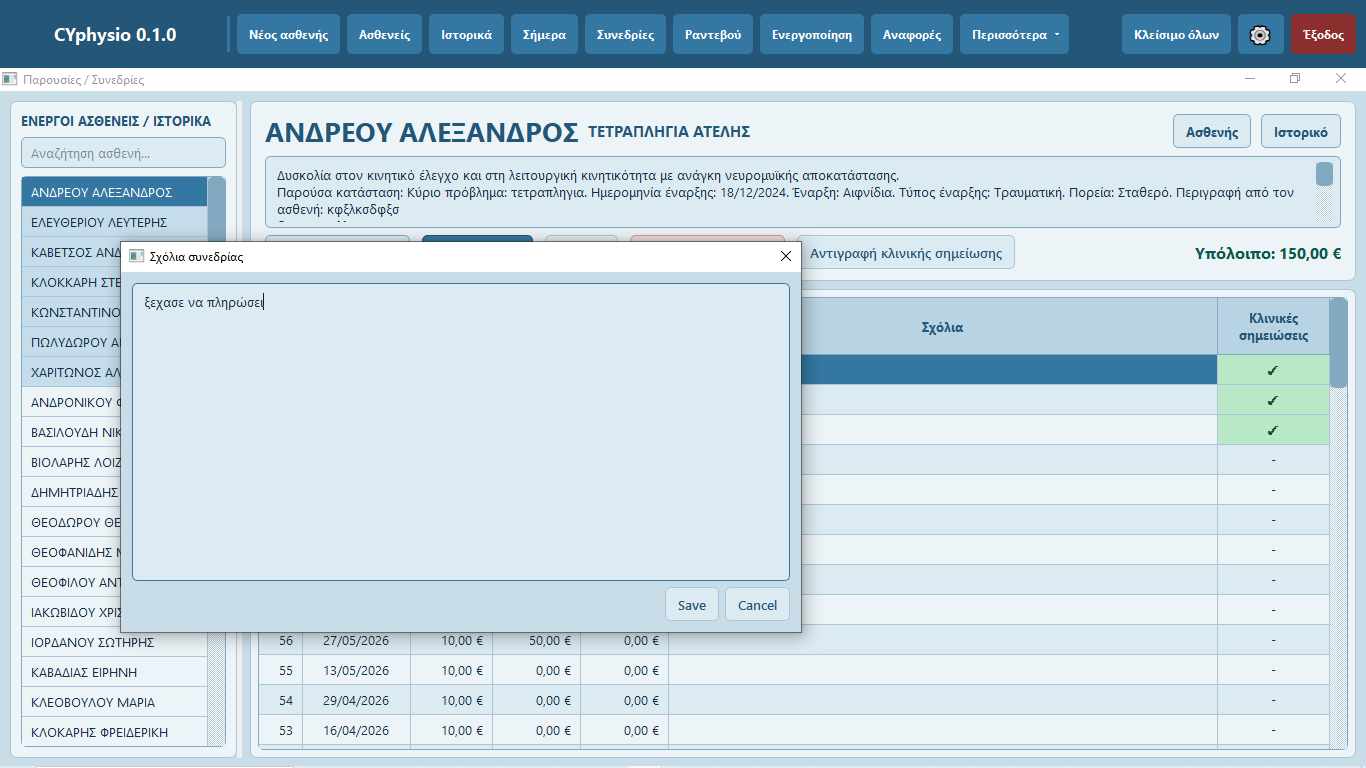Click the Υπόλοιπο: 150,00 € balance text
The height and width of the screenshot is (768, 1366).
pyautogui.click(x=1268, y=253)
